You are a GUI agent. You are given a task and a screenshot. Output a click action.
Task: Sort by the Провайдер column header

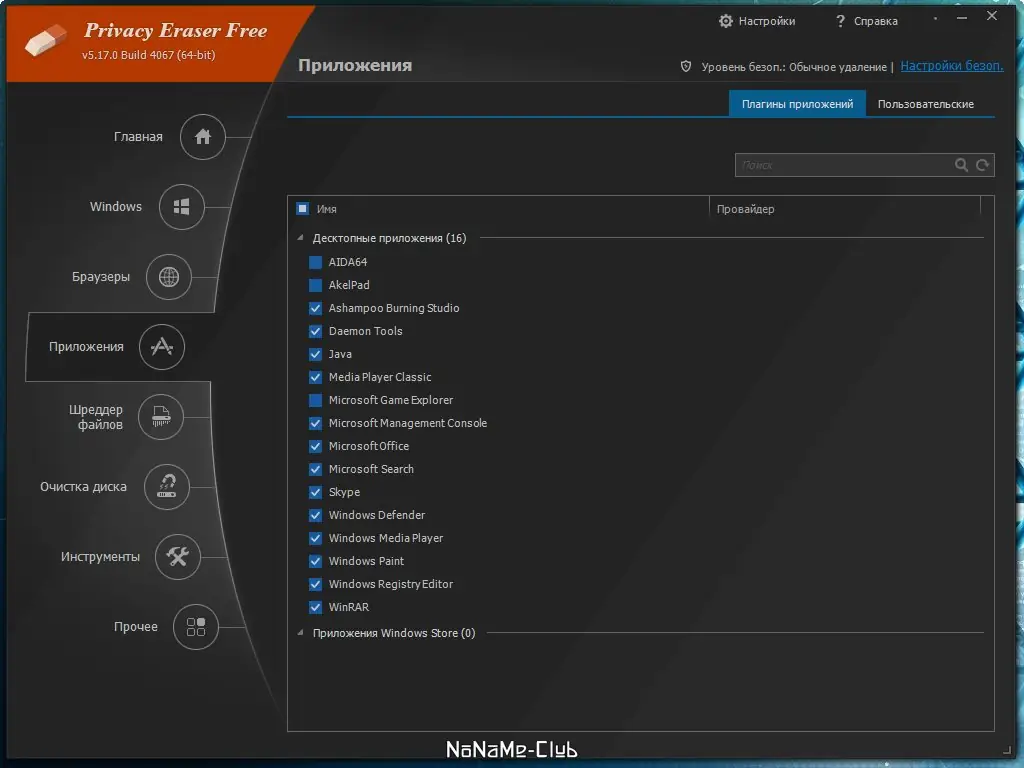pyautogui.click(x=745, y=209)
